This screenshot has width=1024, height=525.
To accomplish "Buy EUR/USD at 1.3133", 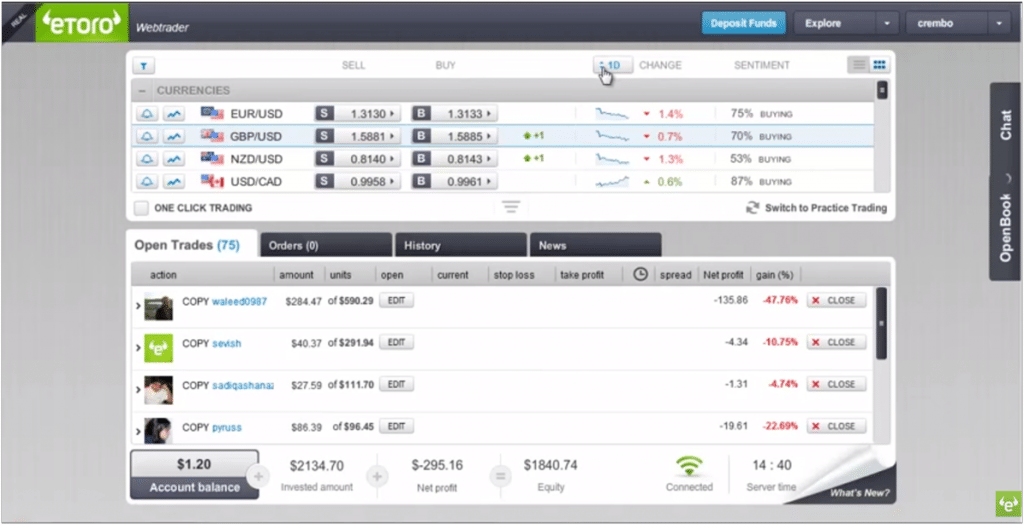I will coord(455,114).
